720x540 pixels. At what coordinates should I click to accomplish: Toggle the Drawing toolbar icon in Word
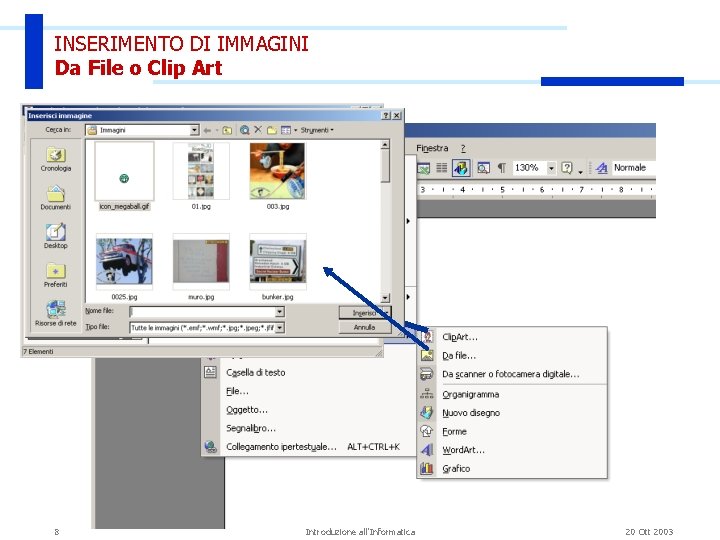(461, 168)
